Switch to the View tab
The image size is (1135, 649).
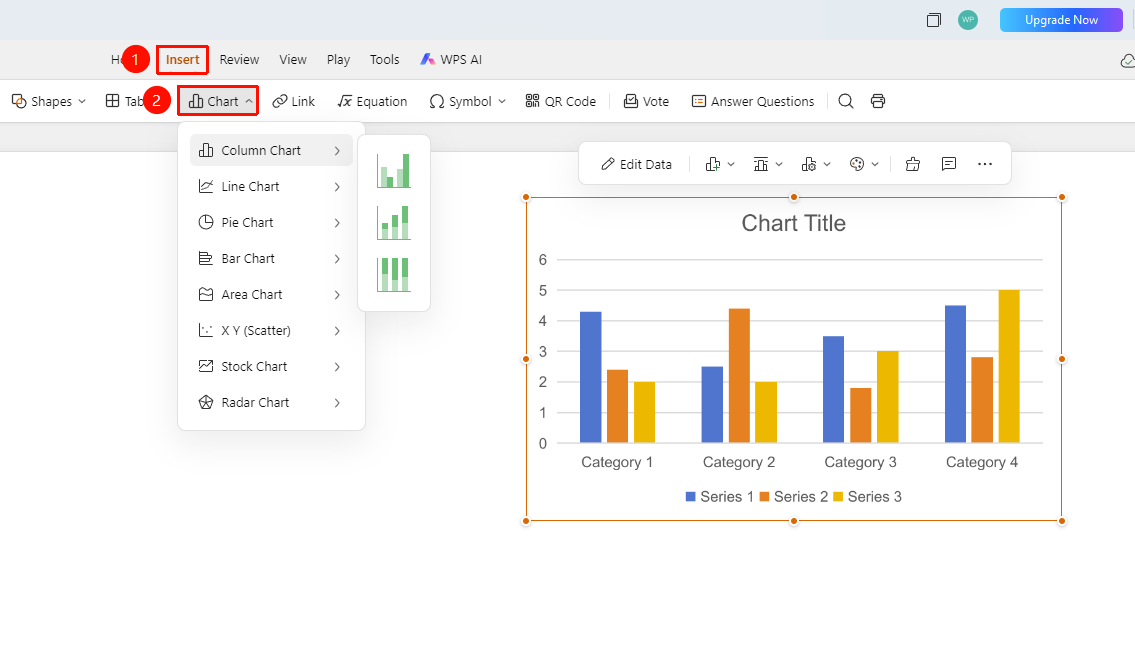tap(293, 60)
